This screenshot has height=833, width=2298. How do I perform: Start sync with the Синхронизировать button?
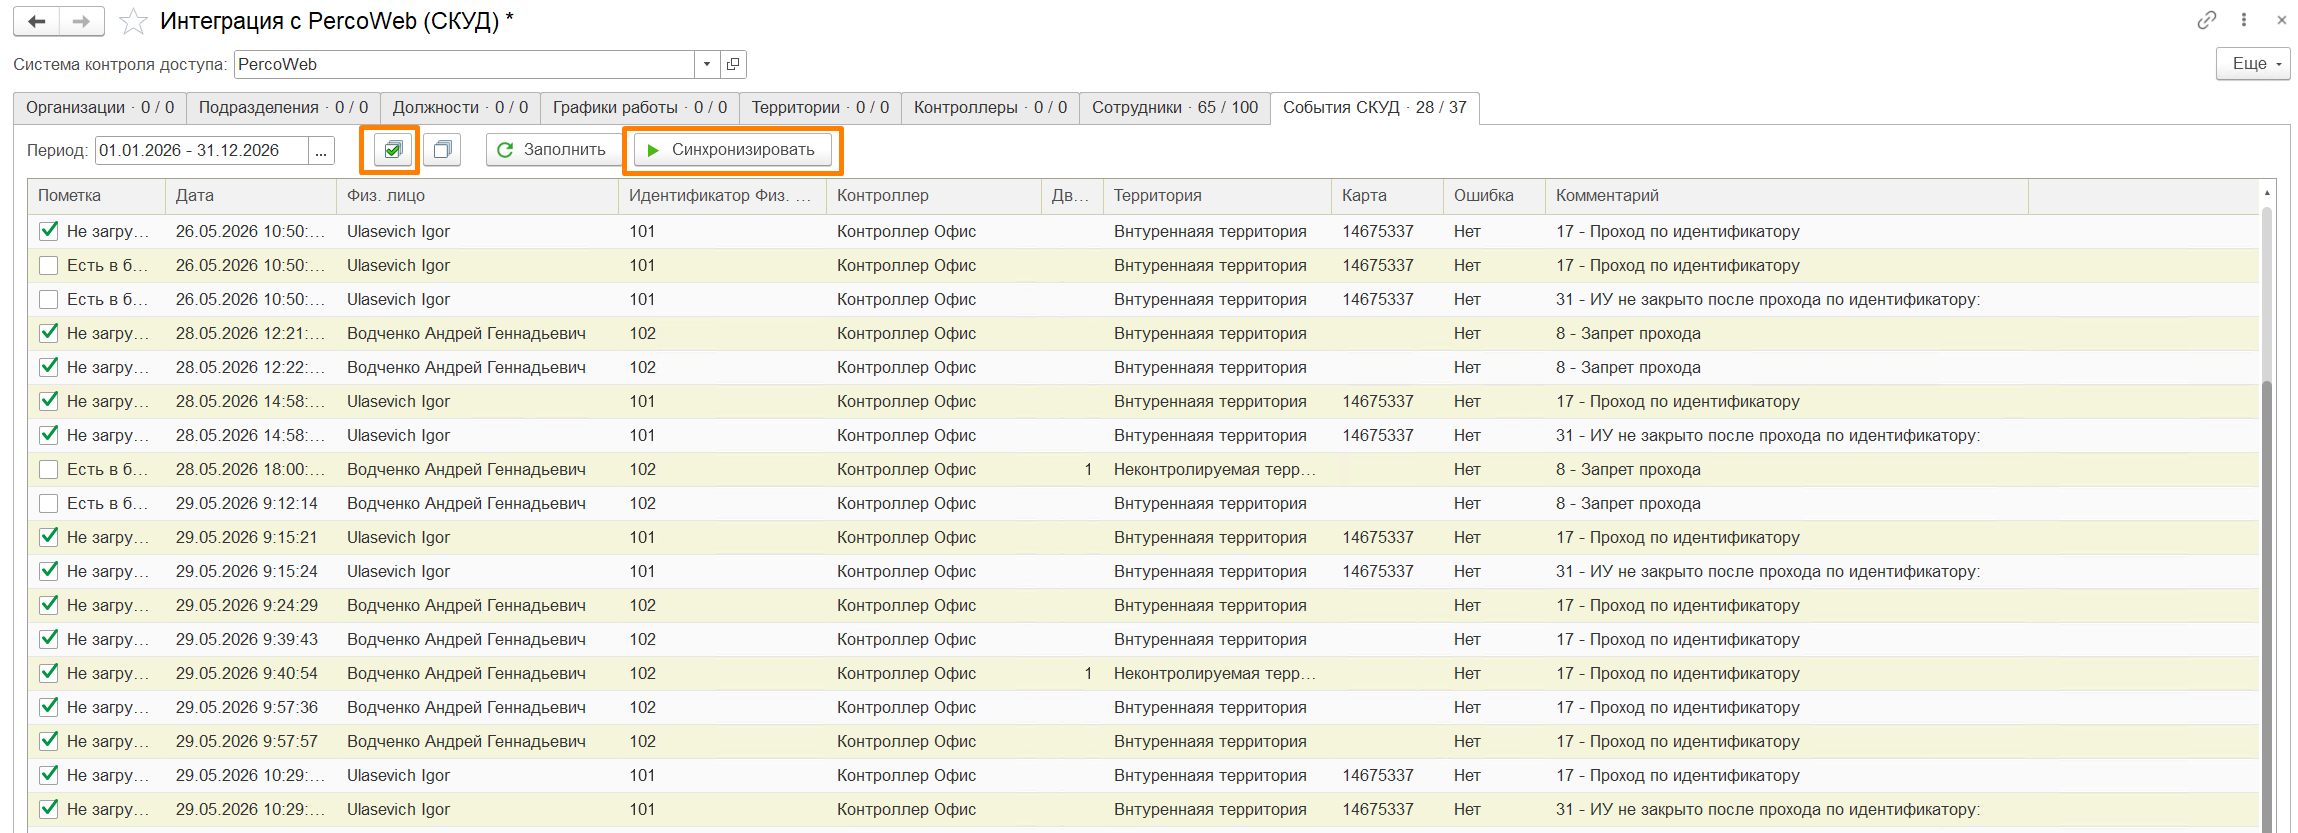733,150
